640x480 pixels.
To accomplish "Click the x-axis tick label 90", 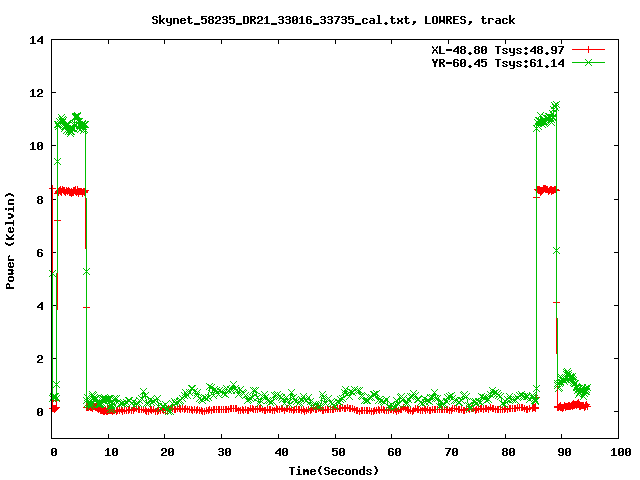I will click(x=564, y=452).
